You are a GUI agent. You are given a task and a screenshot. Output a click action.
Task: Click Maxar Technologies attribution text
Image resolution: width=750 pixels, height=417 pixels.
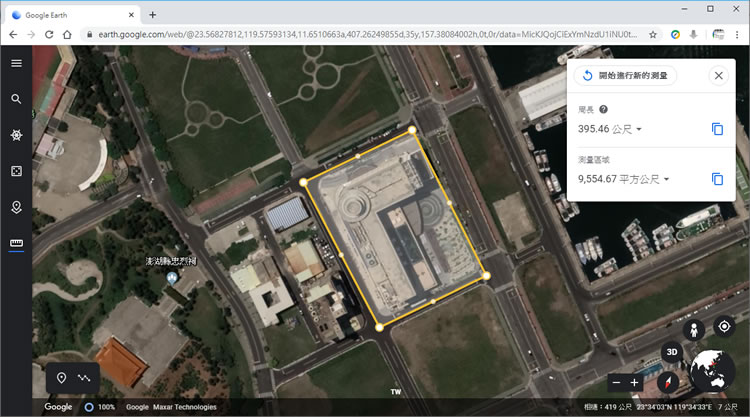[x=185, y=407]
